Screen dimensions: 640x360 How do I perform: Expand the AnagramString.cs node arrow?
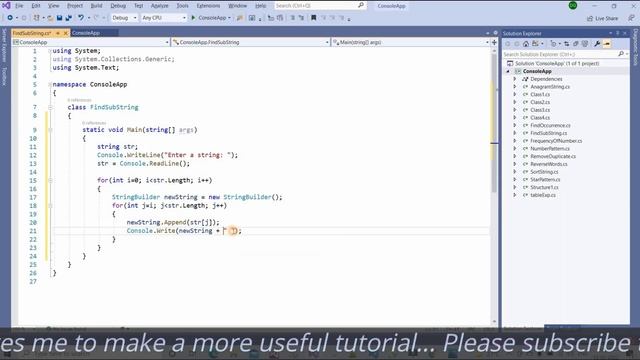coord(515,87)
